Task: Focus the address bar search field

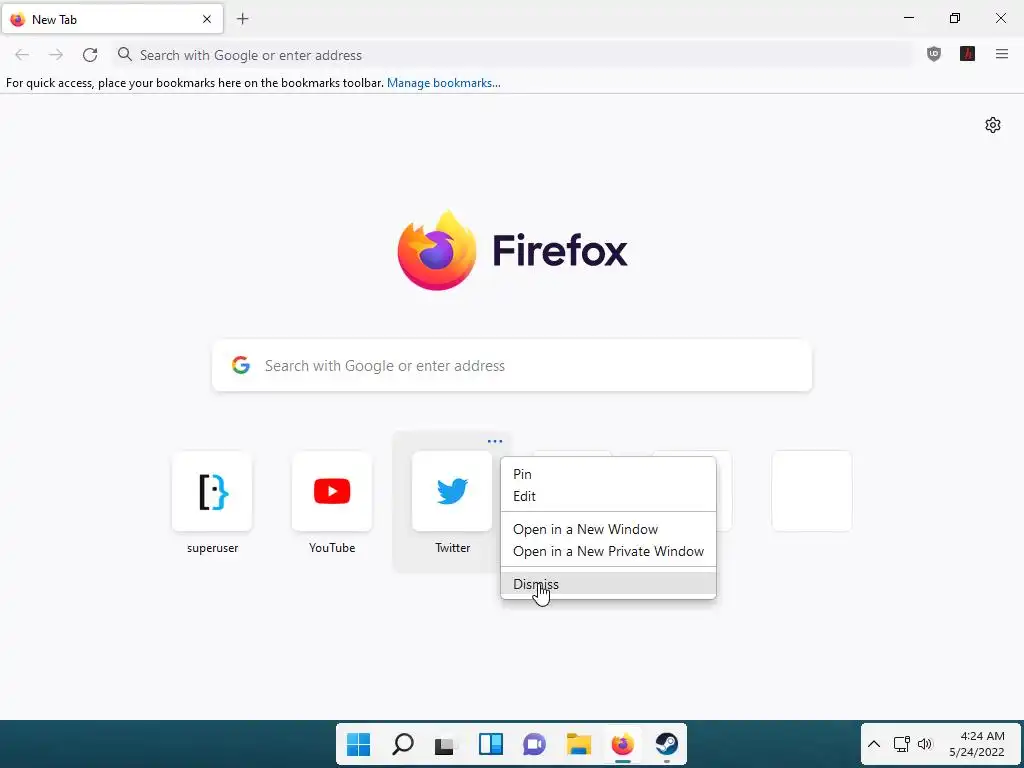Action: 513,55
